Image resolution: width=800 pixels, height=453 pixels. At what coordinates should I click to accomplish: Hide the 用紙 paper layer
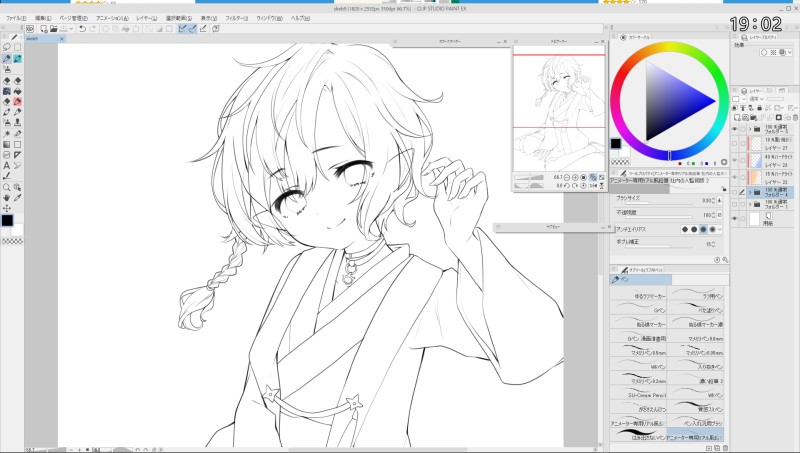(x=735, y=219)
